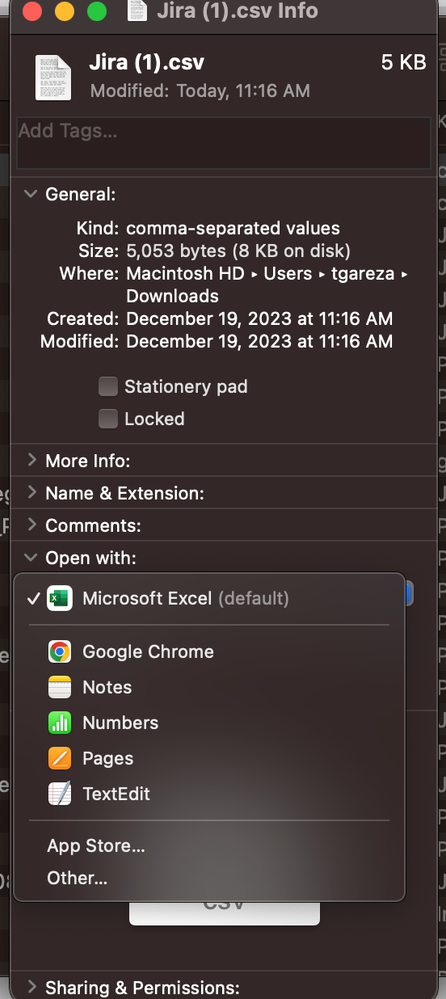Click the Add Tags field

point(223,143)
